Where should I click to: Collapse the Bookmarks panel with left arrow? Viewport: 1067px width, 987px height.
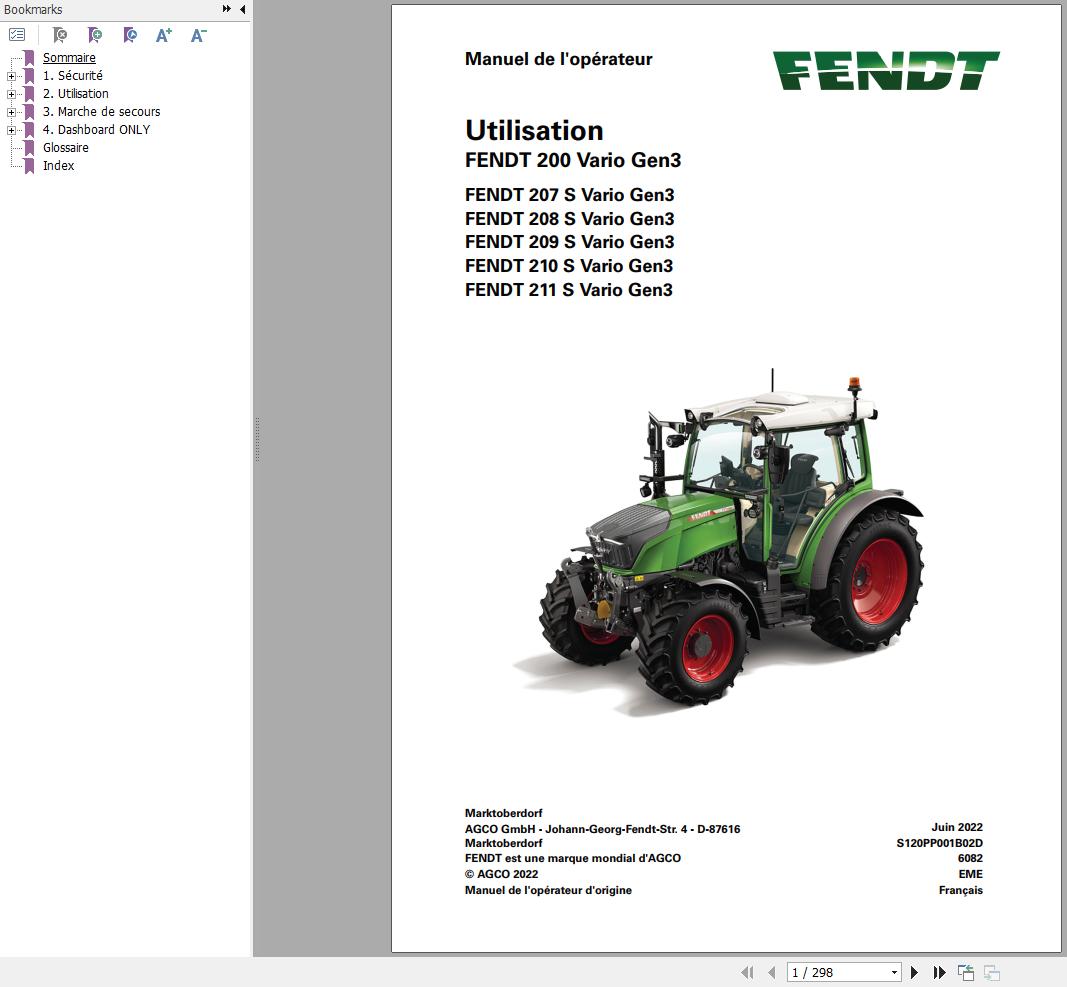click(243, 9)
